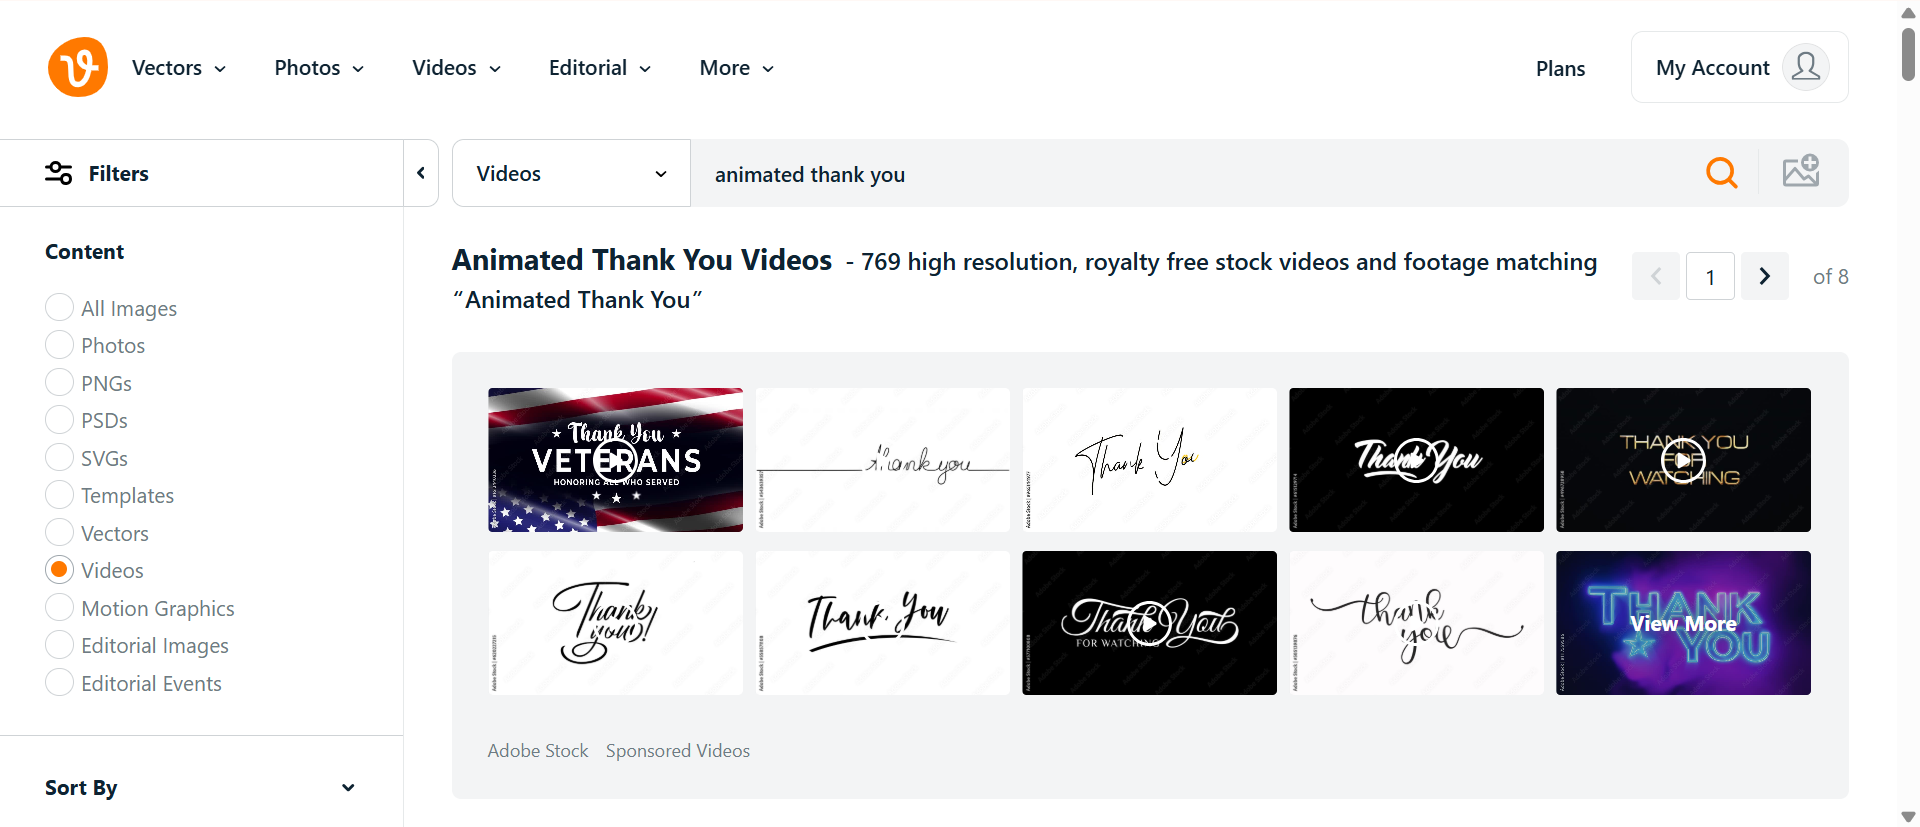Collapse the filters sidebar arrow
Viewport: 1920px width, 827px height.
(x=421, y=173)
